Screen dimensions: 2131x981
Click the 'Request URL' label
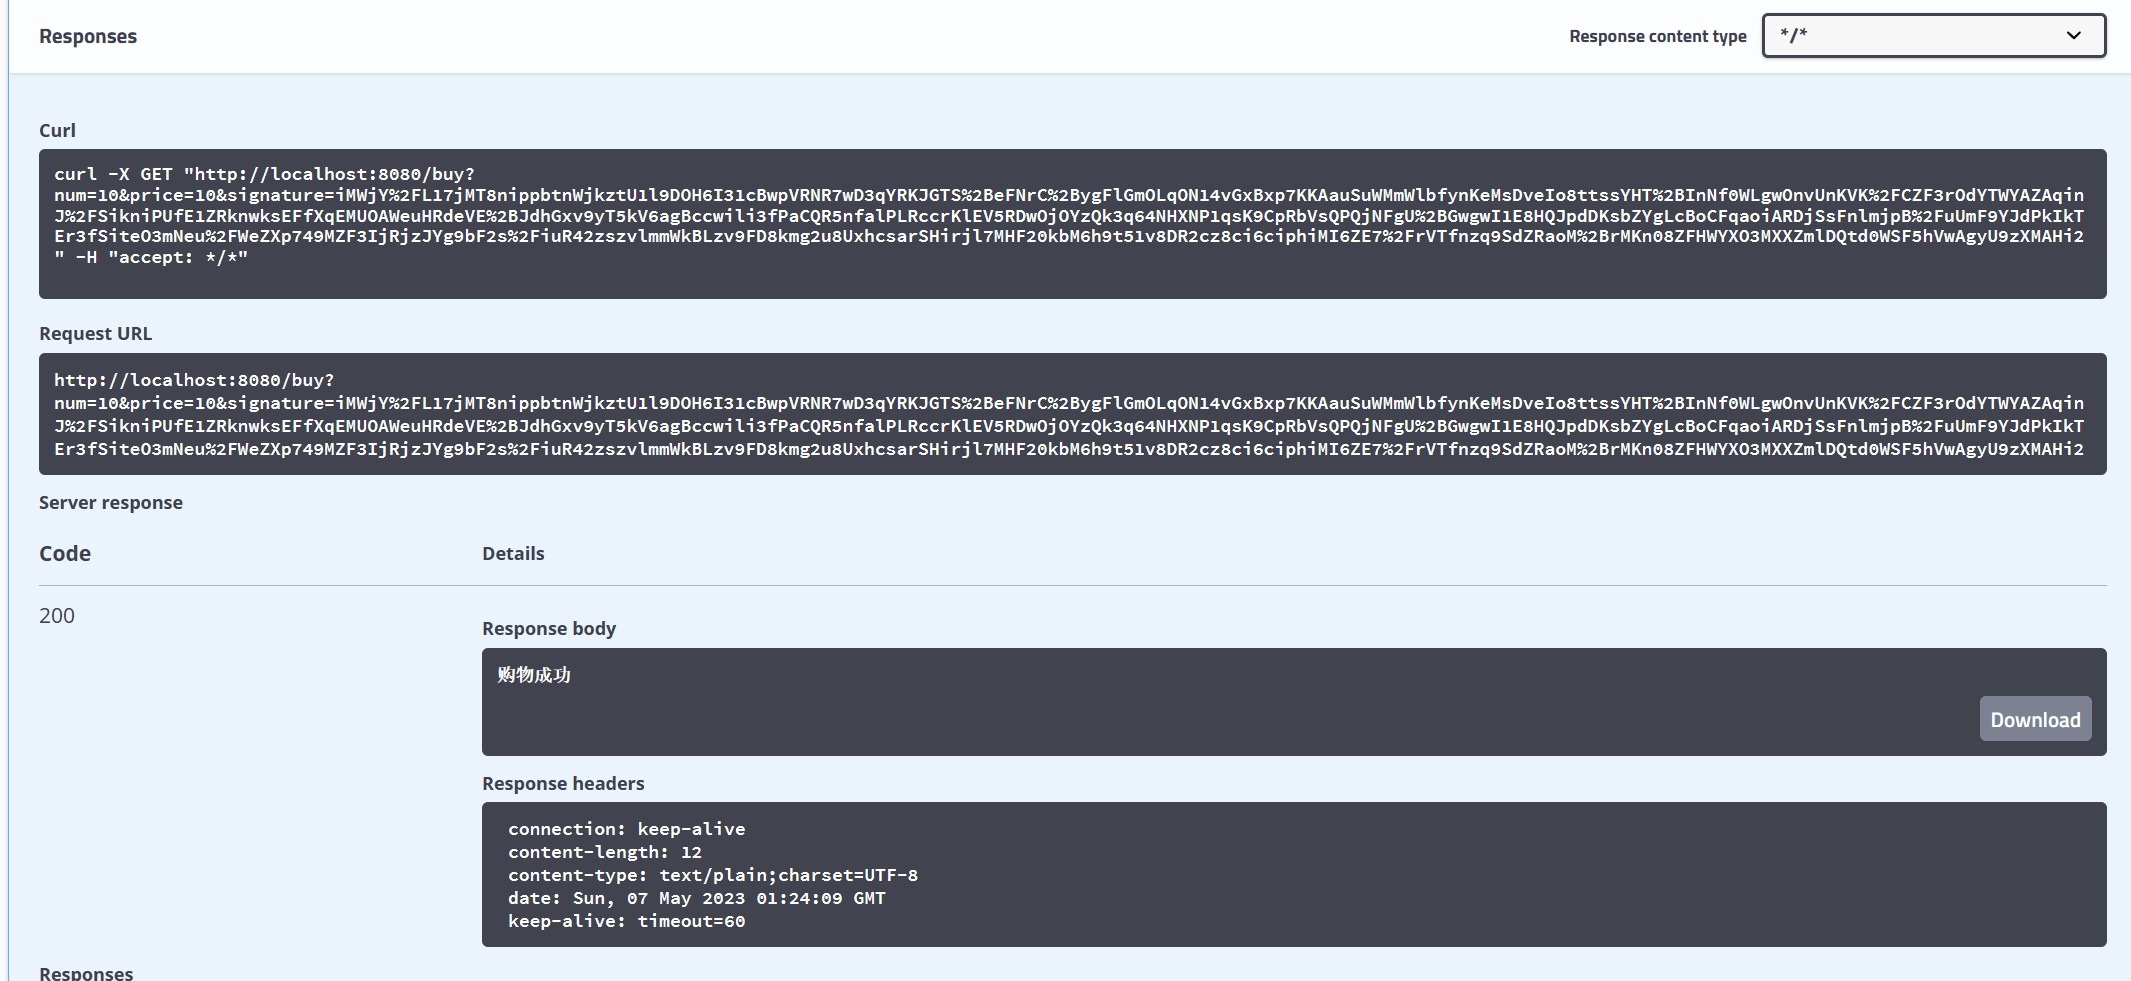click(x=96, y=334)
